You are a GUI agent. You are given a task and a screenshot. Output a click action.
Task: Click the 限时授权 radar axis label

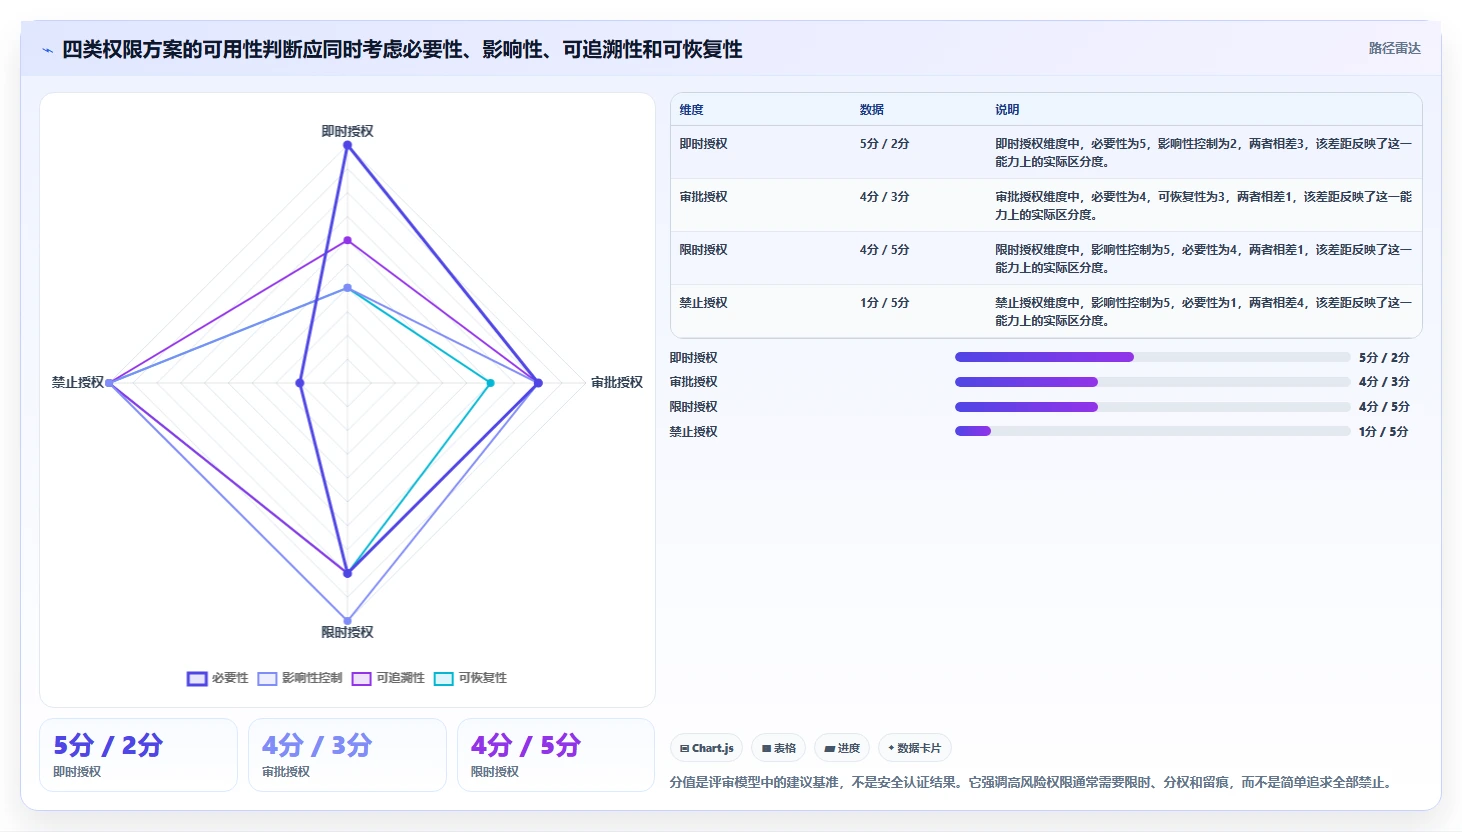[x=347, y=632]
